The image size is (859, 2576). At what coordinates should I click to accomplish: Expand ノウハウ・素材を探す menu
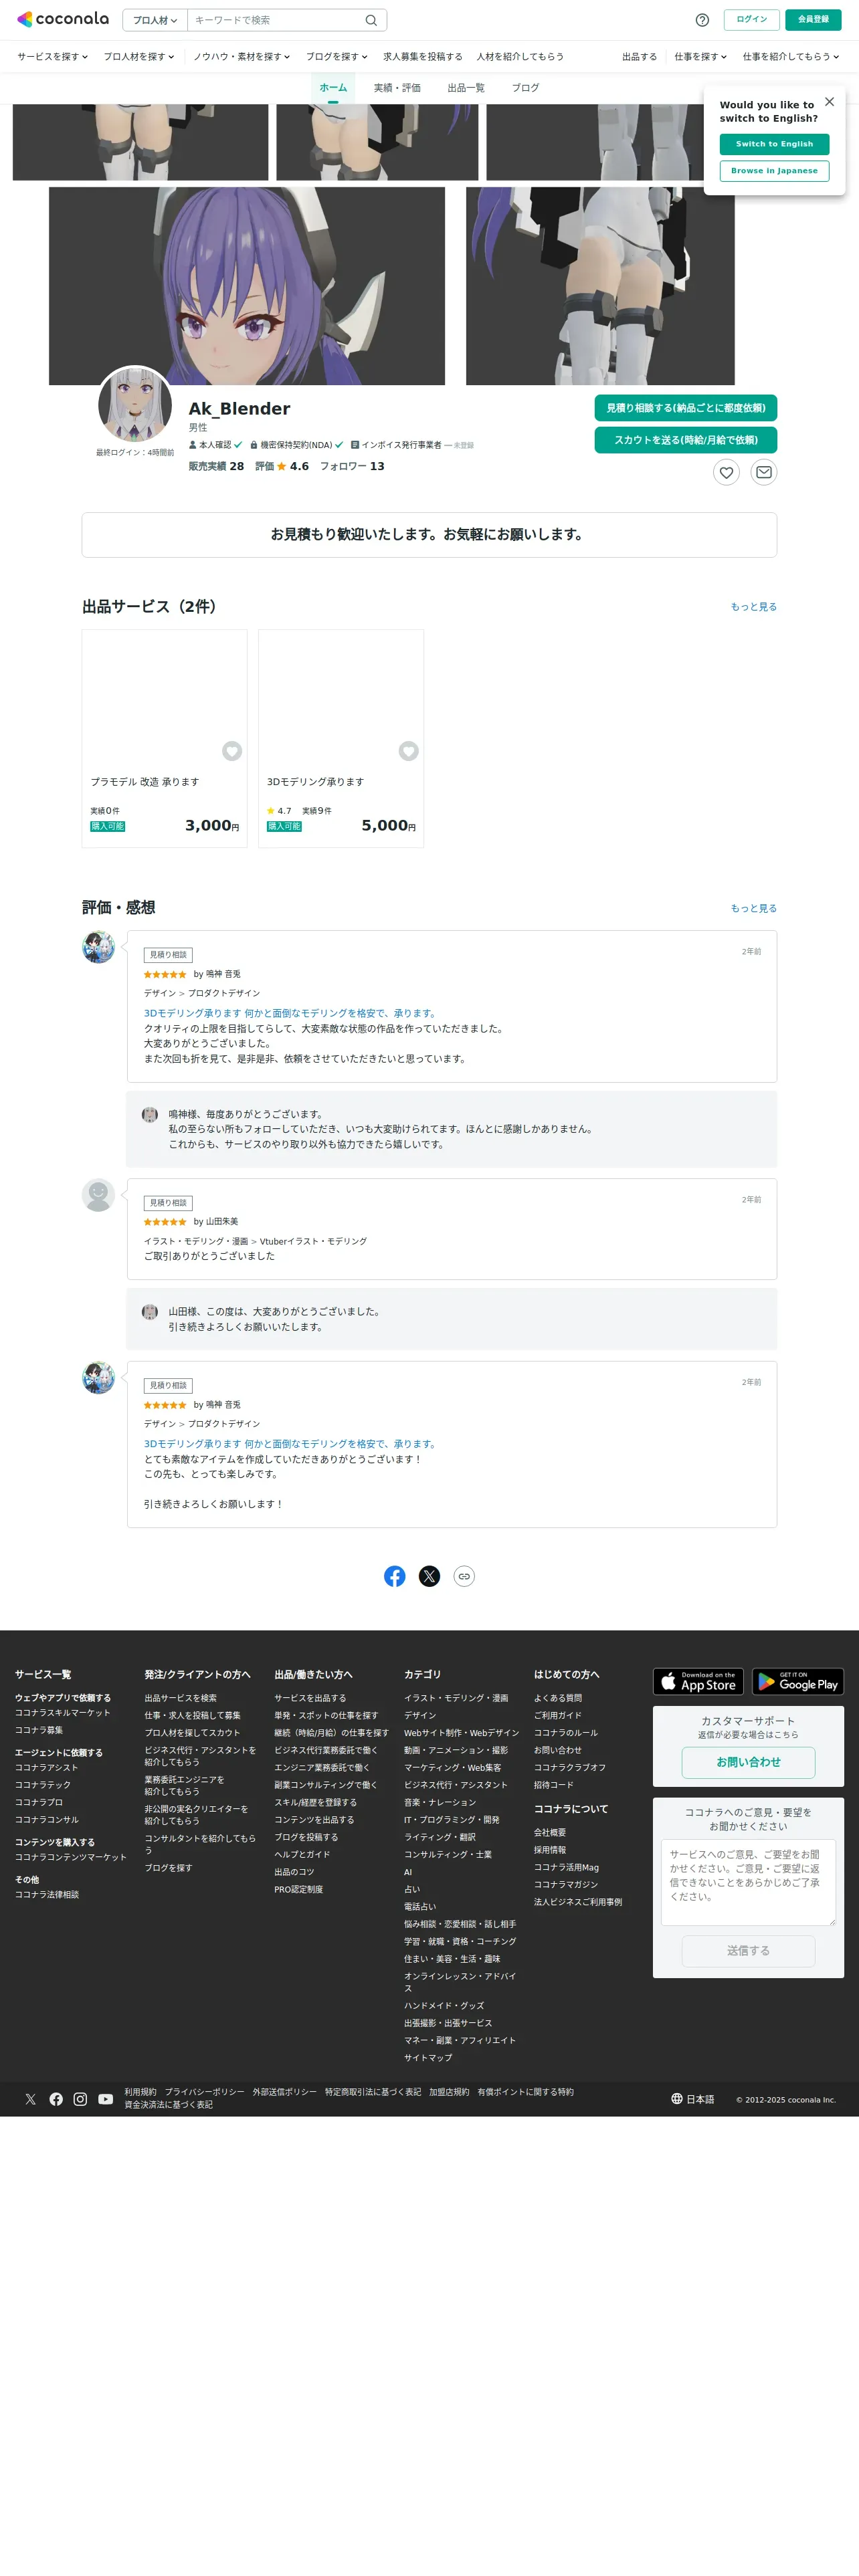click(x=242, y=57)
